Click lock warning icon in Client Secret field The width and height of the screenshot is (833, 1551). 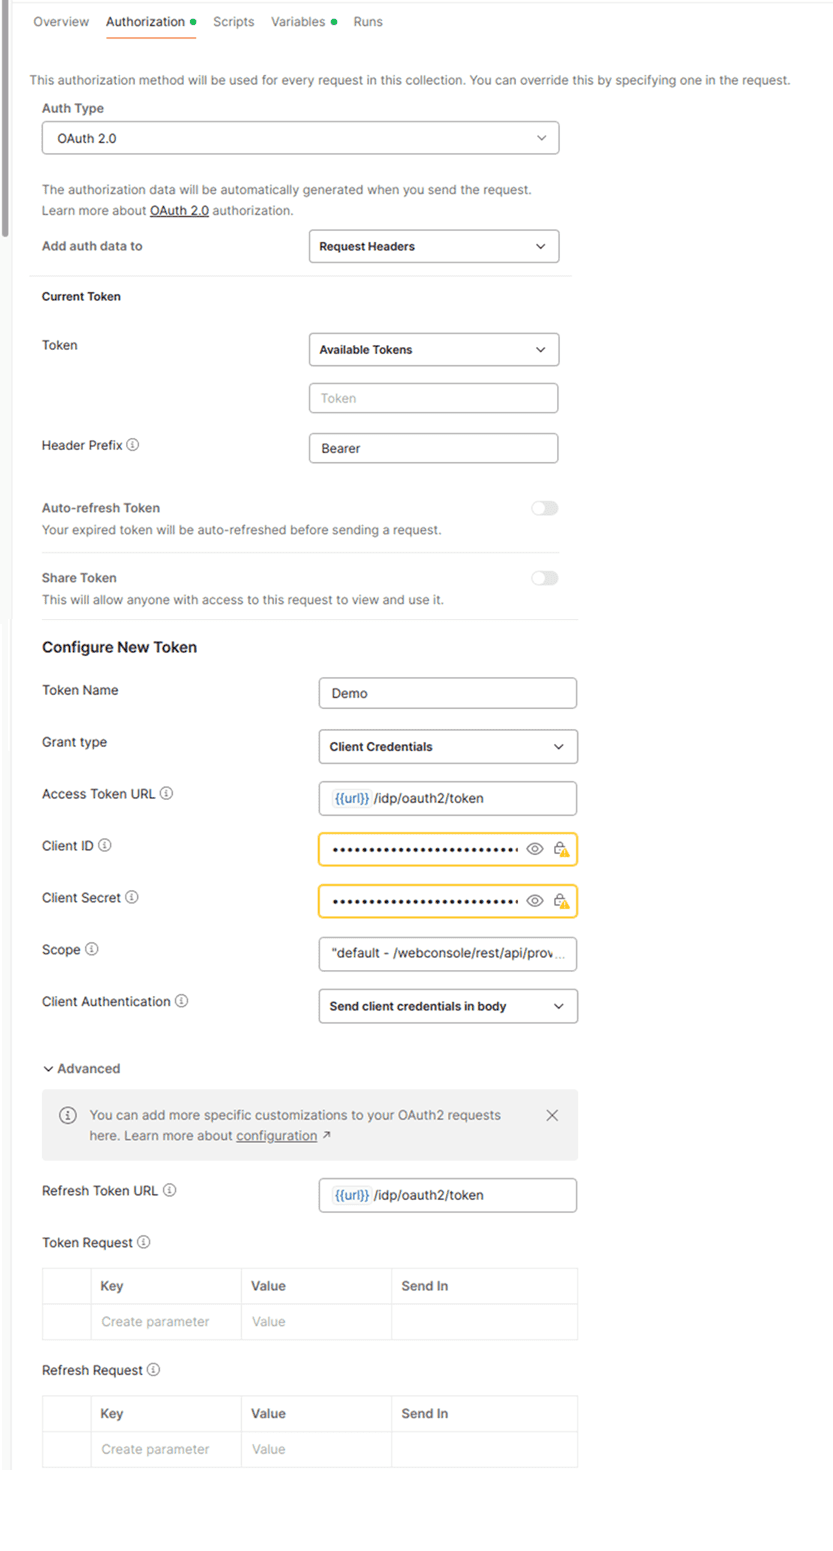561,901
